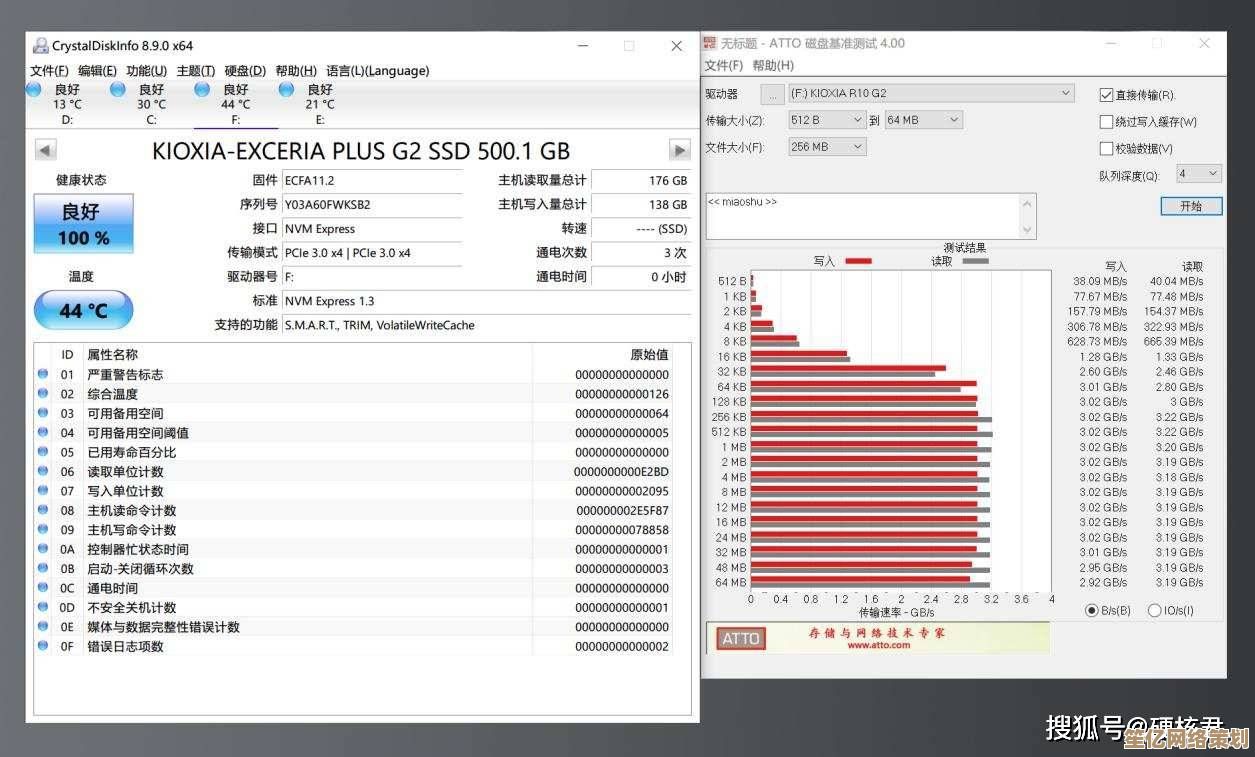Click transfer mode field PCIe 3.0 x4
The image size is (1255, 757).
coord(371,253)
